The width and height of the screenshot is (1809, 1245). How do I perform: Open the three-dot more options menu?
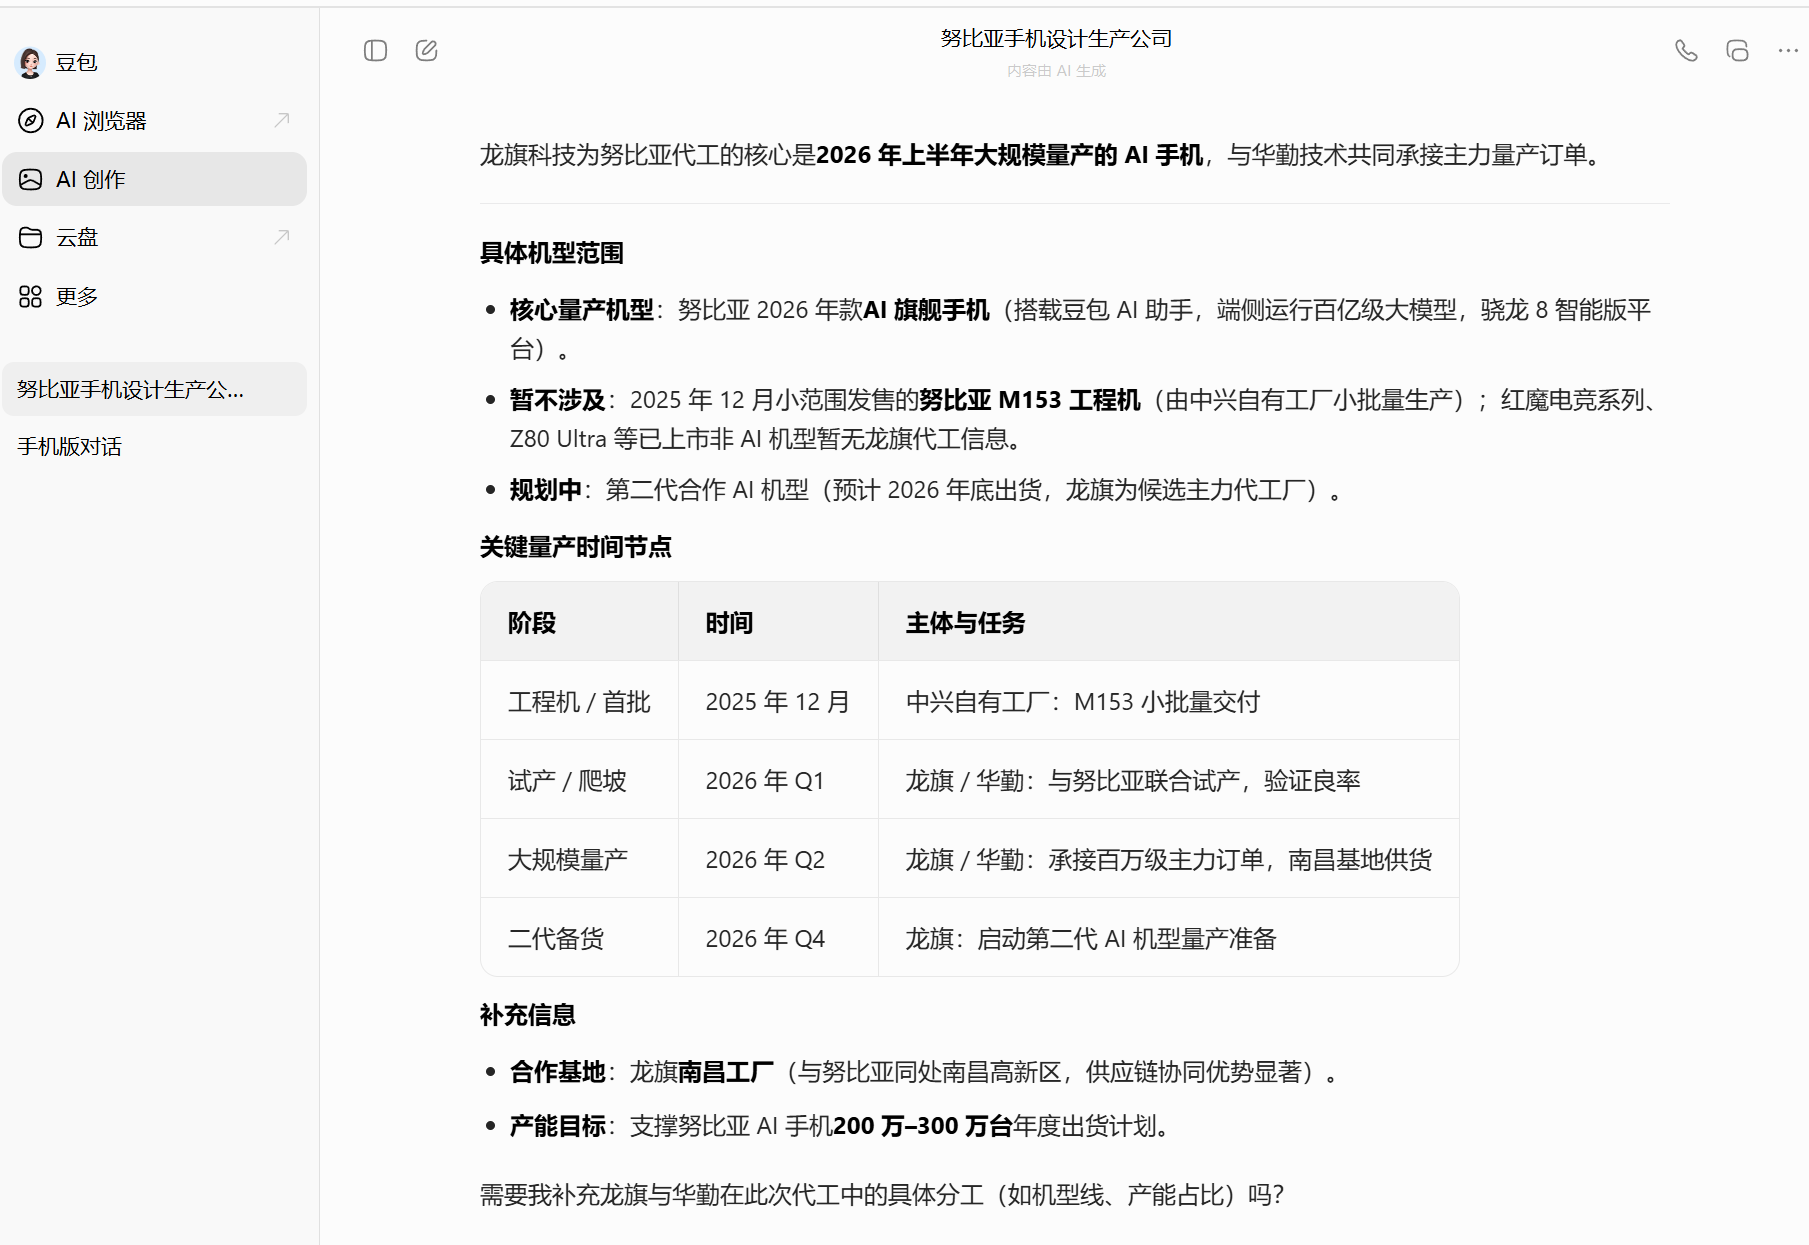click(1788, 51)
